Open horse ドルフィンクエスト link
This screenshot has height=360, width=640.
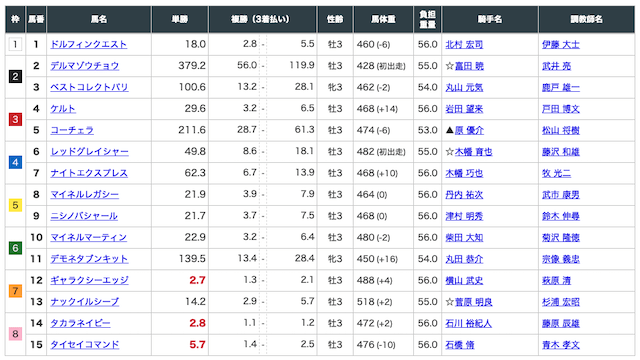pyautogui.click(x=89, y=44)
